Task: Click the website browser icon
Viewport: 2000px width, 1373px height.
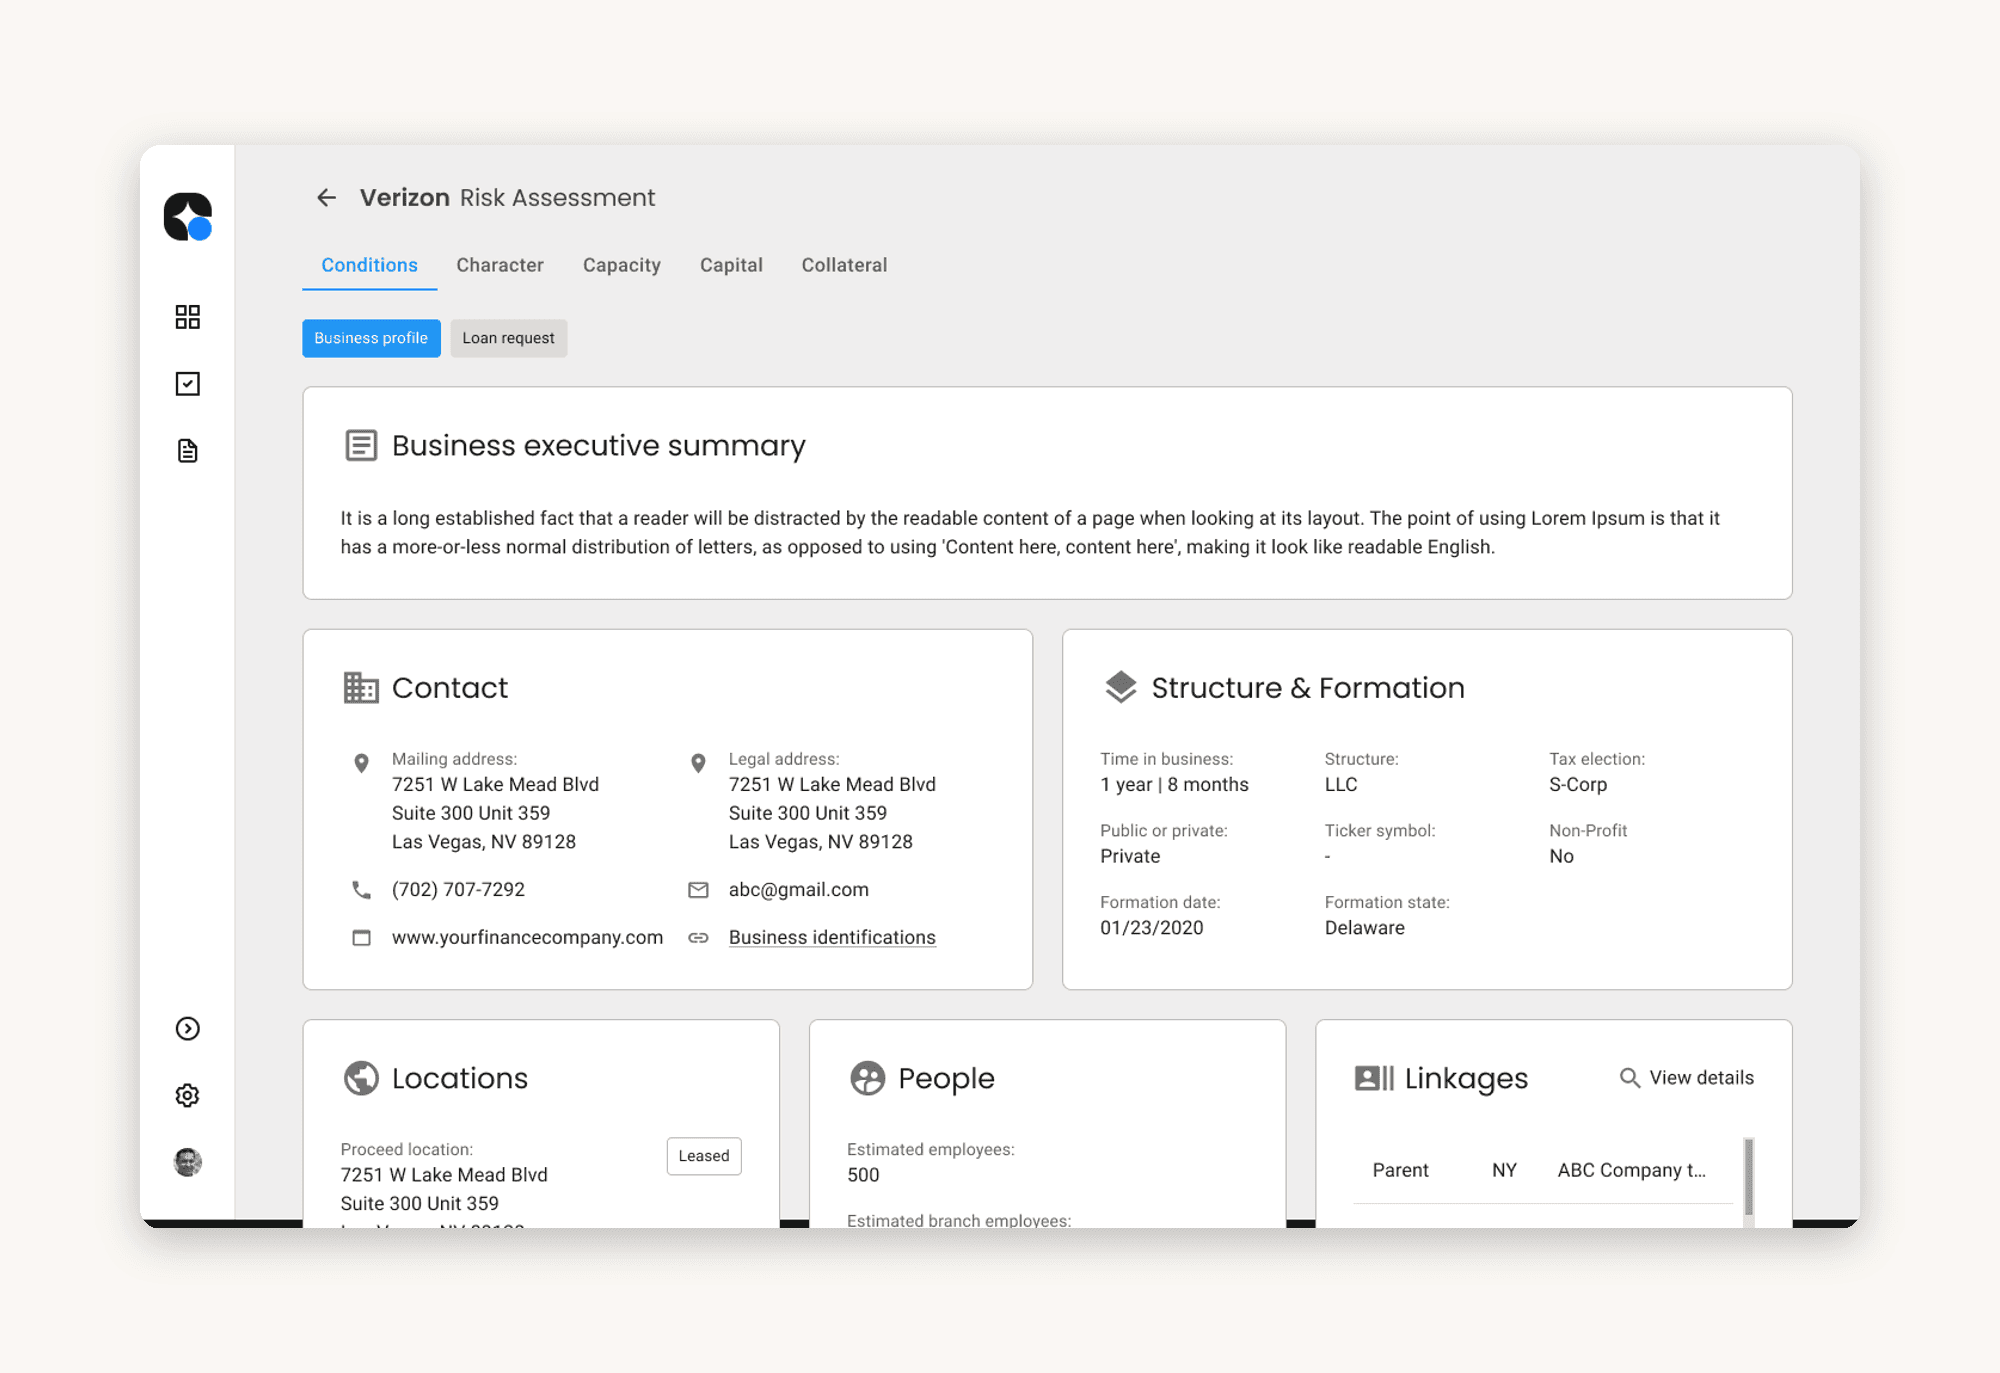Action: tap(362, 938)
